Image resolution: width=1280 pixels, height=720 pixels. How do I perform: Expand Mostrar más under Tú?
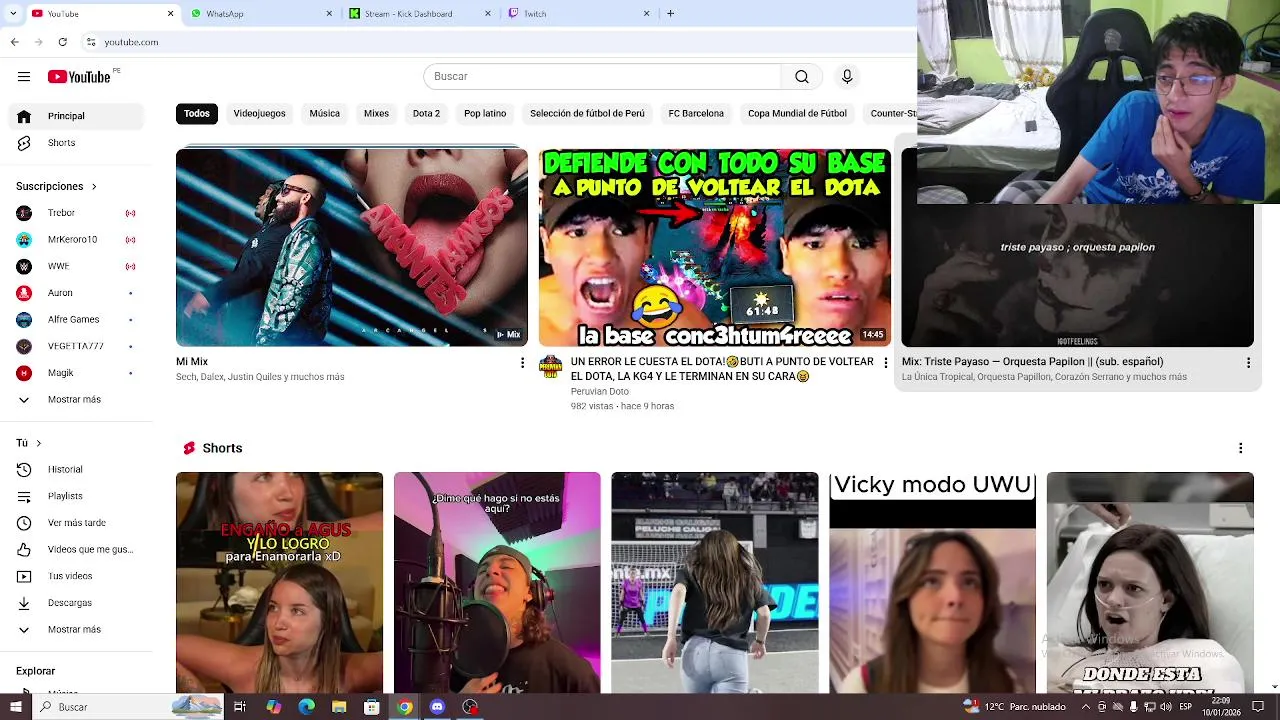[x=78, y=630]
